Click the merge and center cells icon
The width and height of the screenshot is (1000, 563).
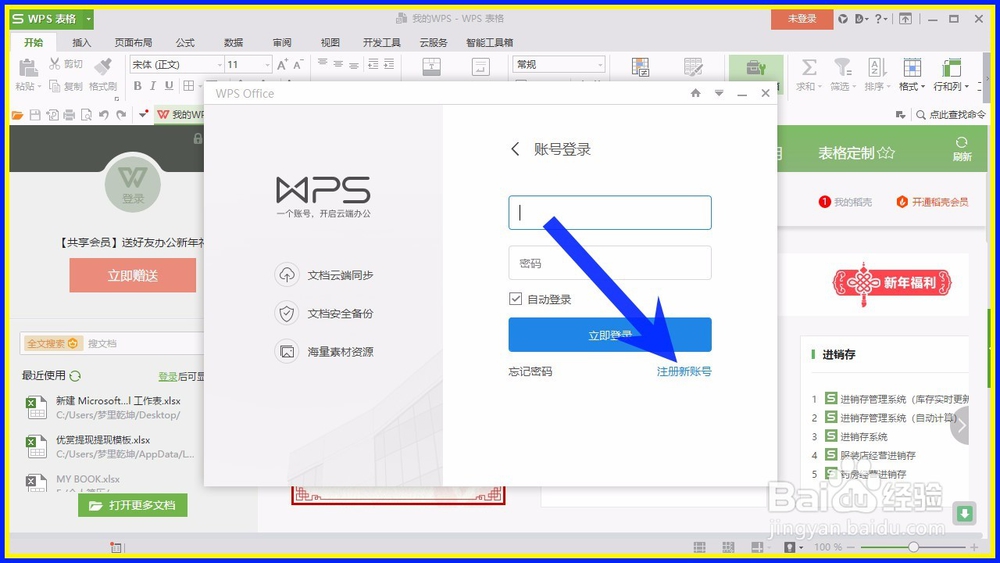[x=431, y=67]
